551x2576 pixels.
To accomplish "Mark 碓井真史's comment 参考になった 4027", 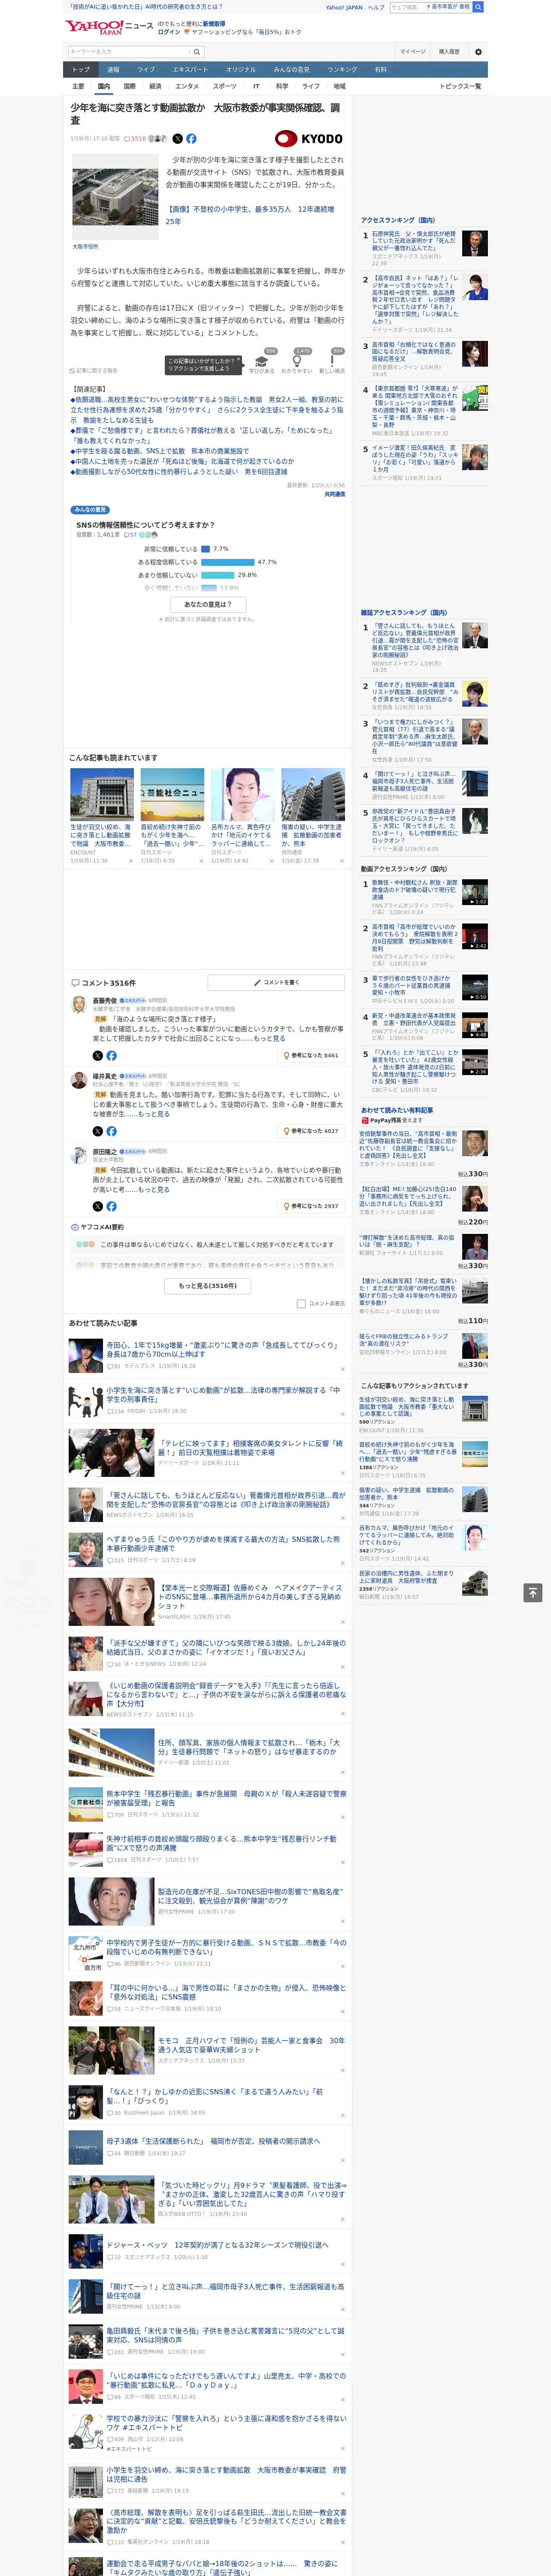I will point(311,1131).
